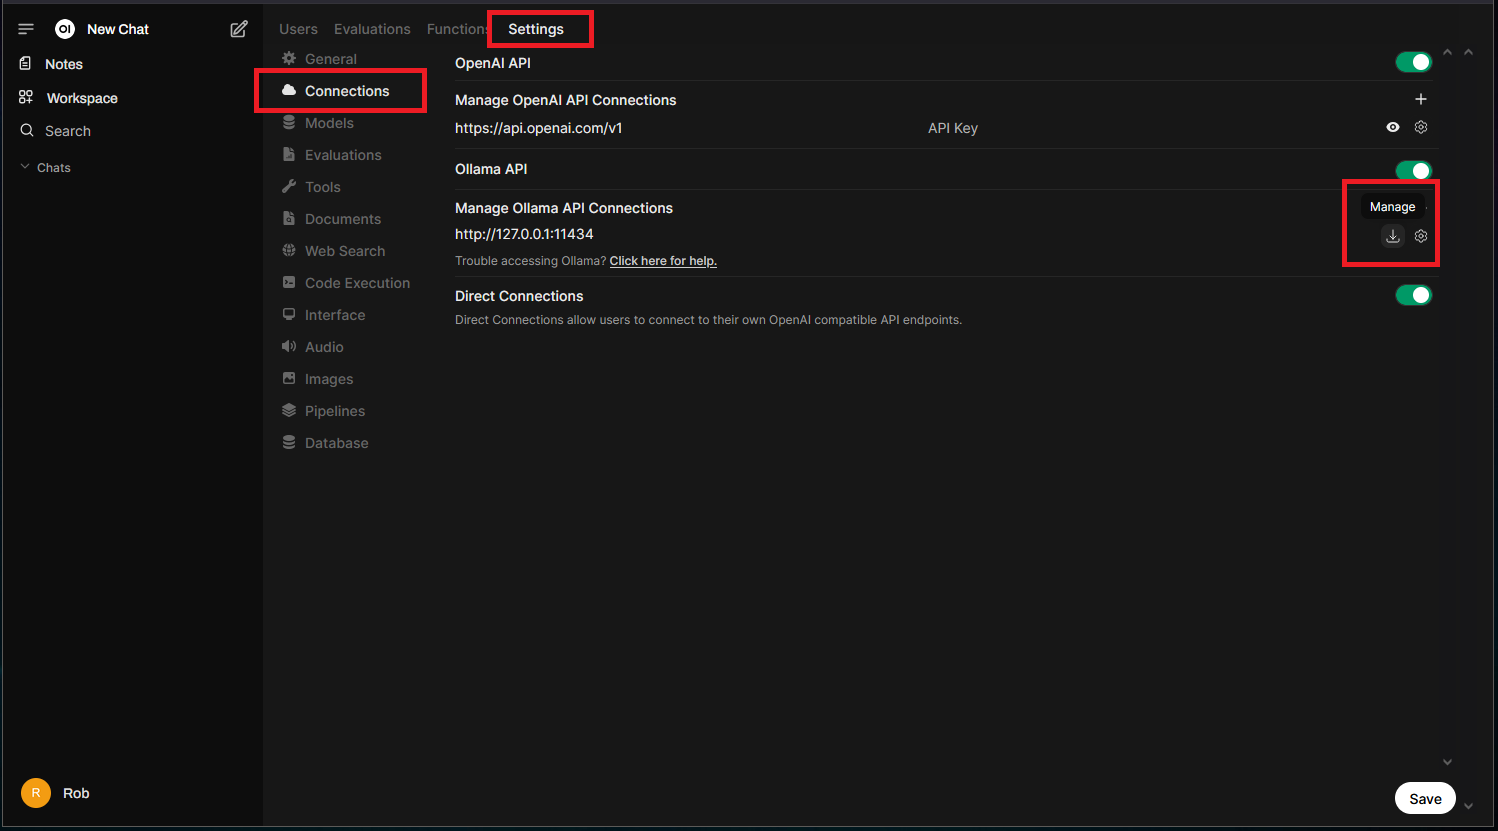Add a new OpenAI API connection with plus
The width and height of the screenshot is (1498, 831).
(x=1421, y=99)
